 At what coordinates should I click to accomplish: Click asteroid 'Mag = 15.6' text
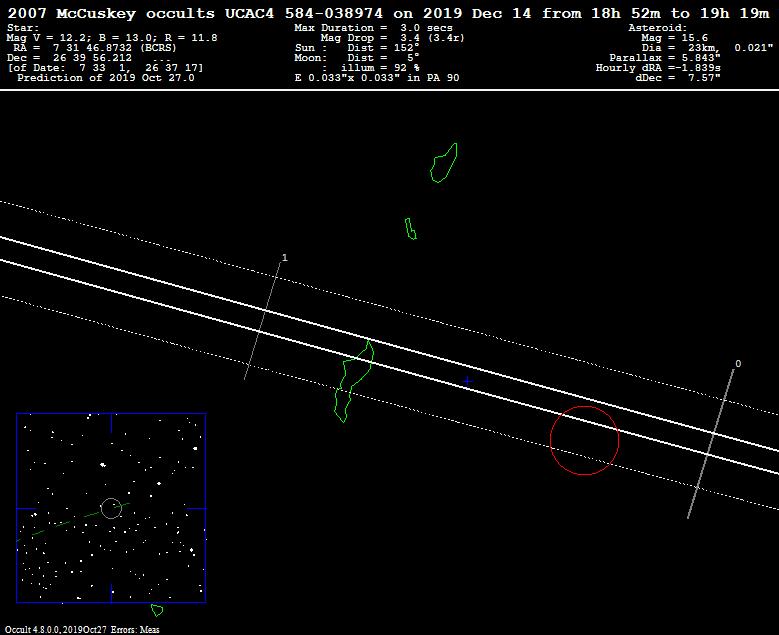(x=674, y=38)
